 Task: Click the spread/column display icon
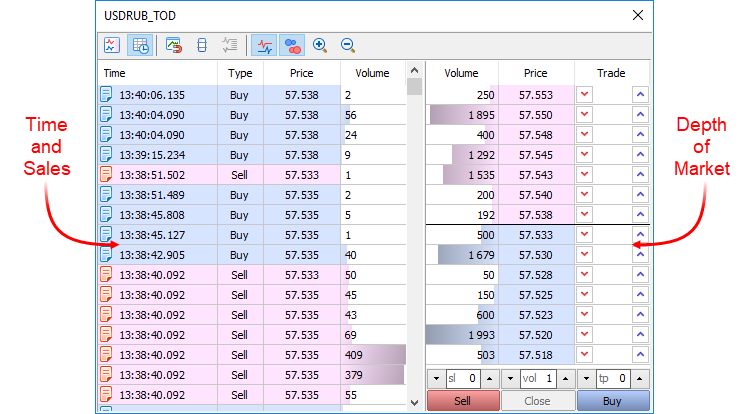202,45
